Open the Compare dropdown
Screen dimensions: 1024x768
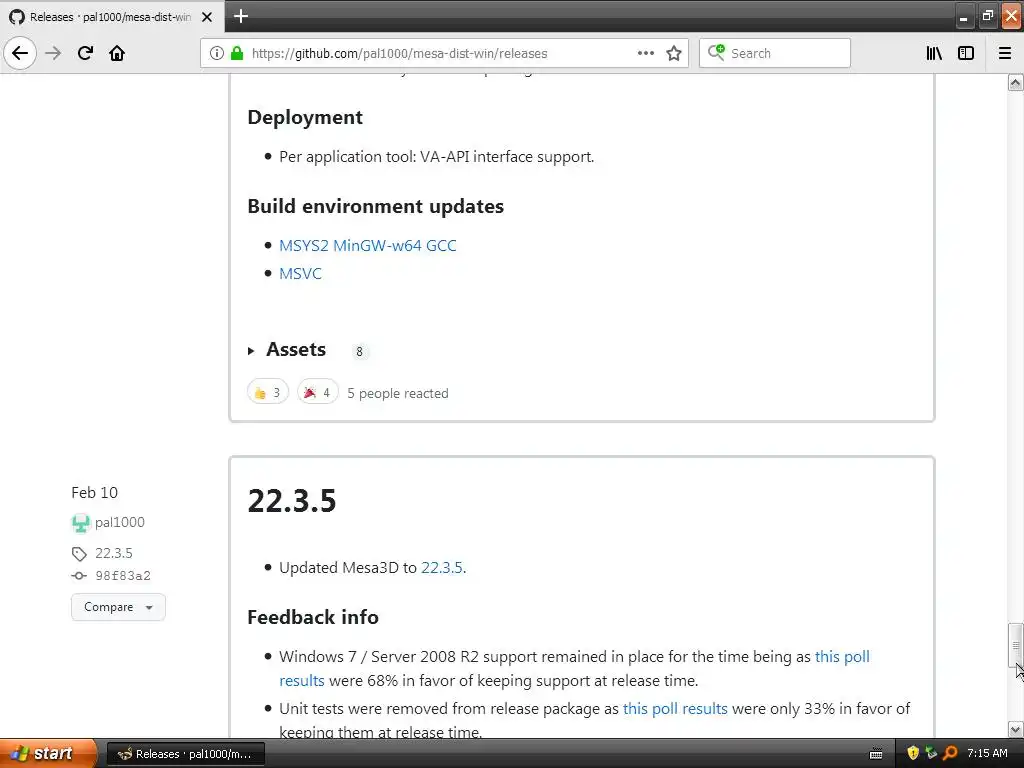point(118,607)
